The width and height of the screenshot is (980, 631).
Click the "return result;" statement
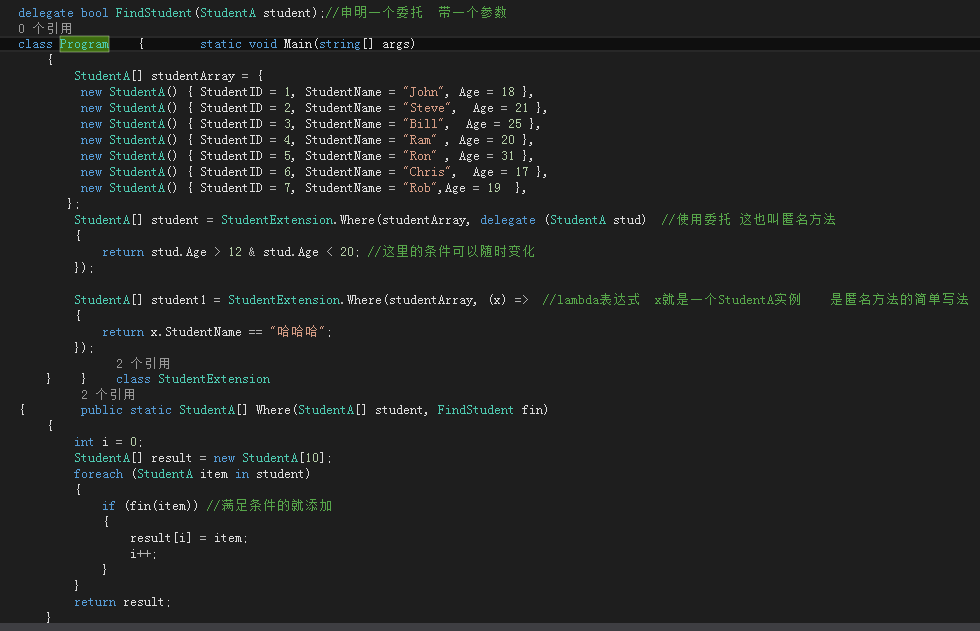click(x=122, y=602)
